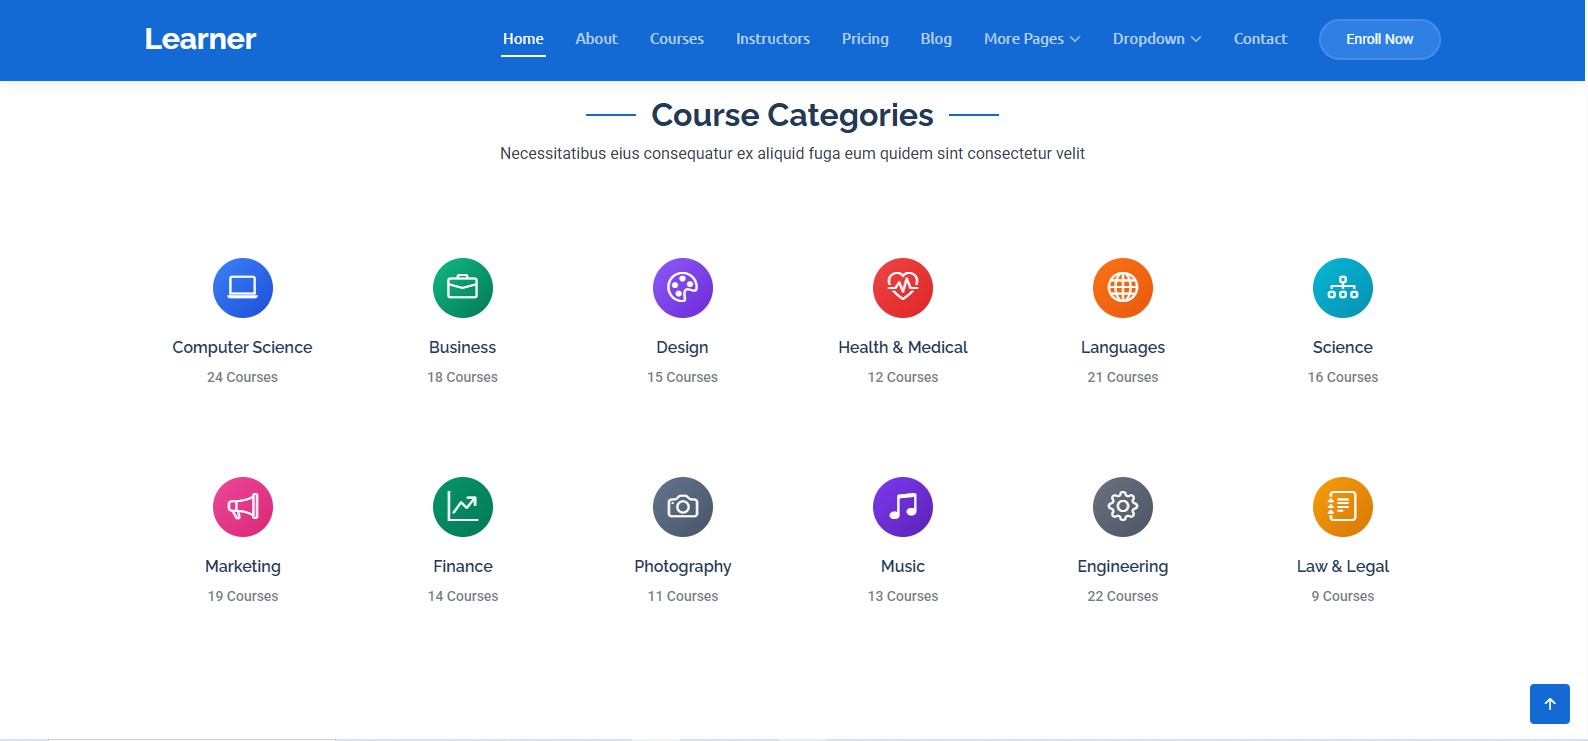Expand the Dropdown menu in navbar
Viewport: 1588px width, 741px height.
[x=1156, y=39]
